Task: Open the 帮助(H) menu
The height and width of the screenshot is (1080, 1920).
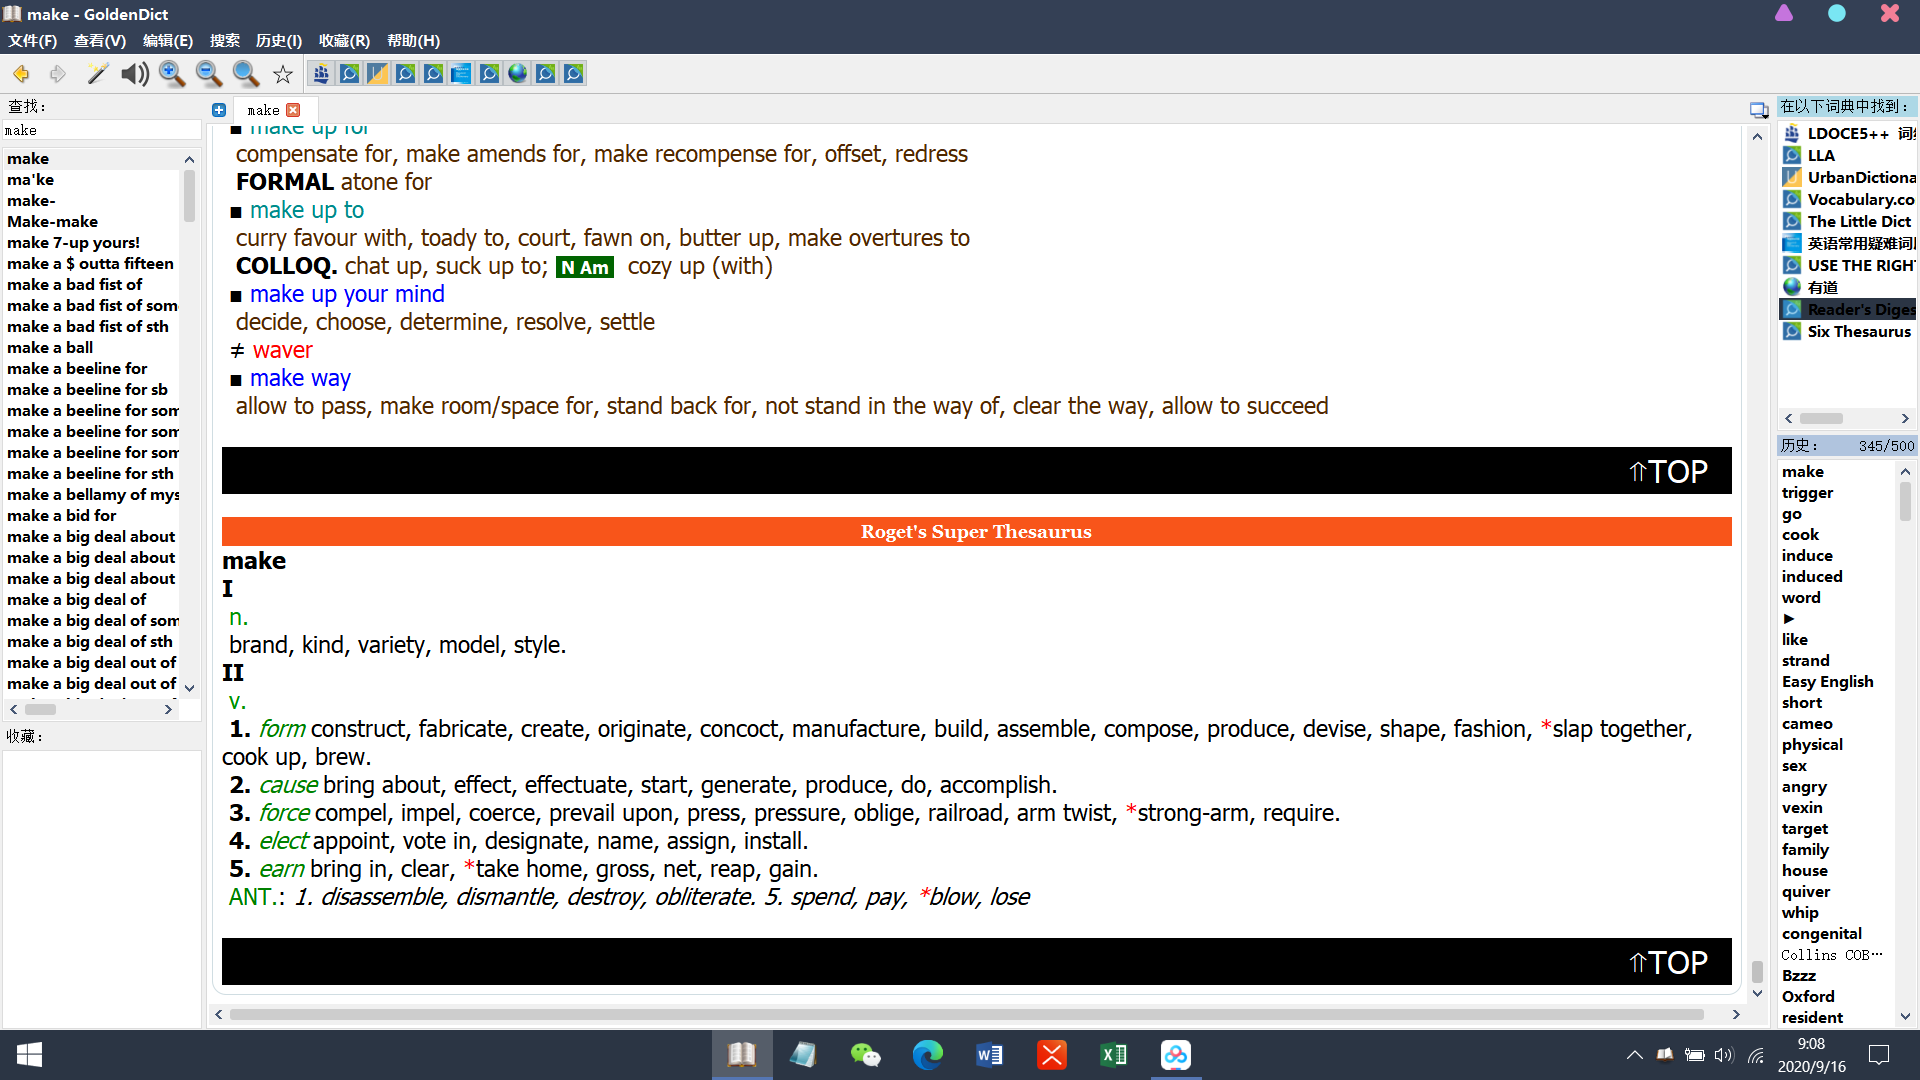Action: 413,40
